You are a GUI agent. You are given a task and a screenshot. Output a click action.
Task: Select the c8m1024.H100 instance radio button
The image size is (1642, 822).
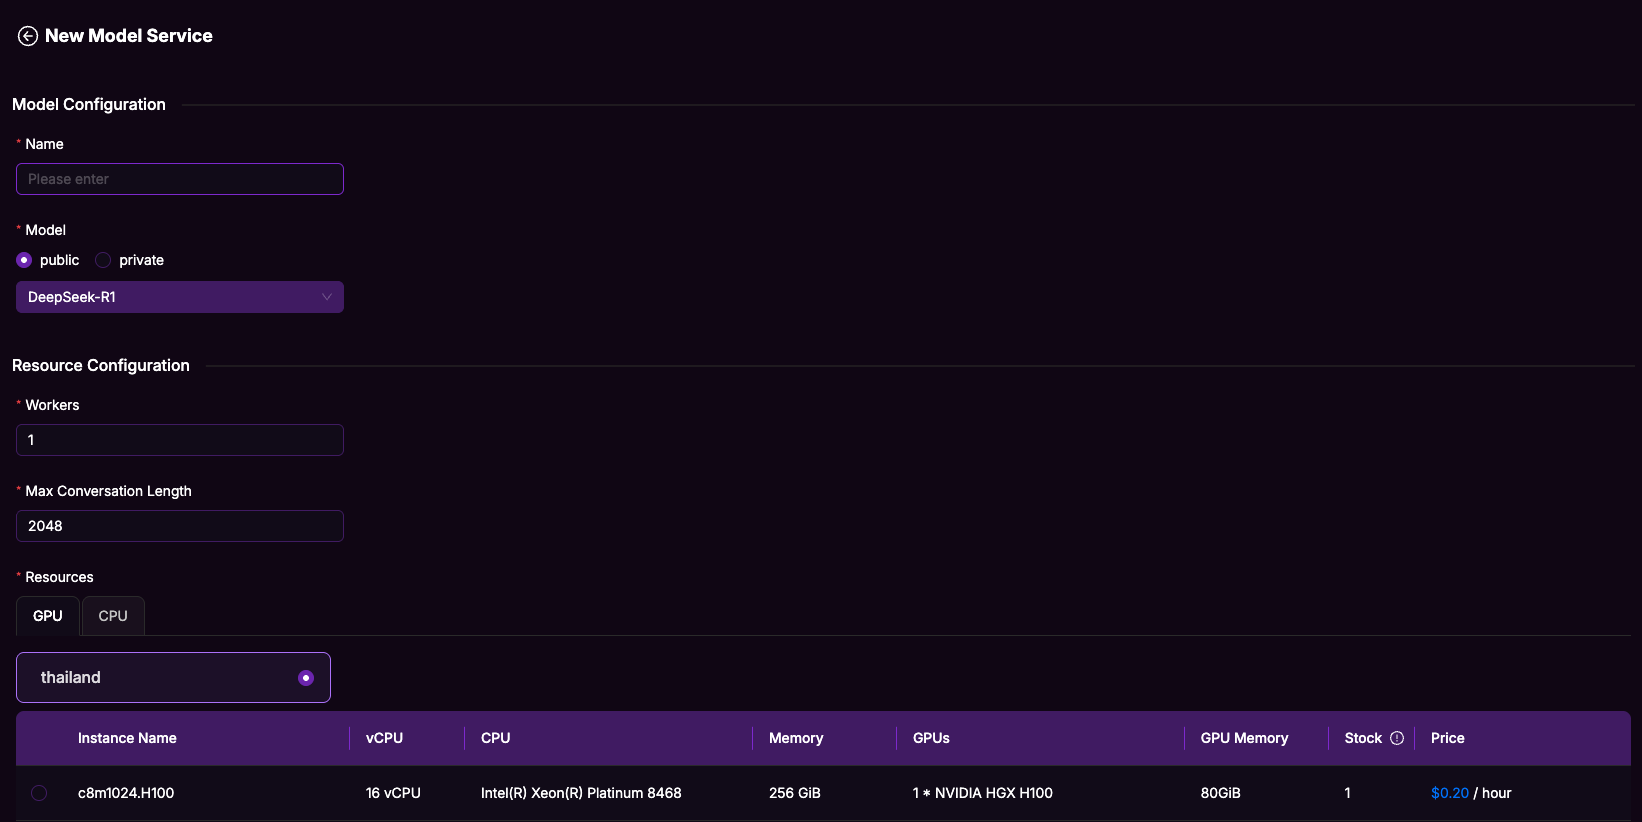pyautogui.click(x=39, y=793)
